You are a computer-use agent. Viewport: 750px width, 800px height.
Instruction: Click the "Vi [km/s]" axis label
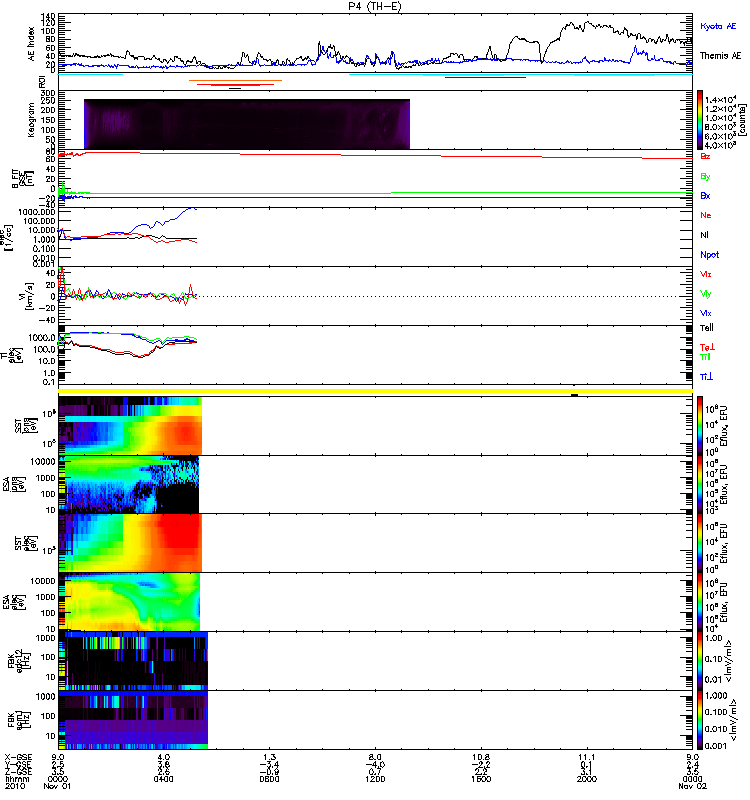29,296
